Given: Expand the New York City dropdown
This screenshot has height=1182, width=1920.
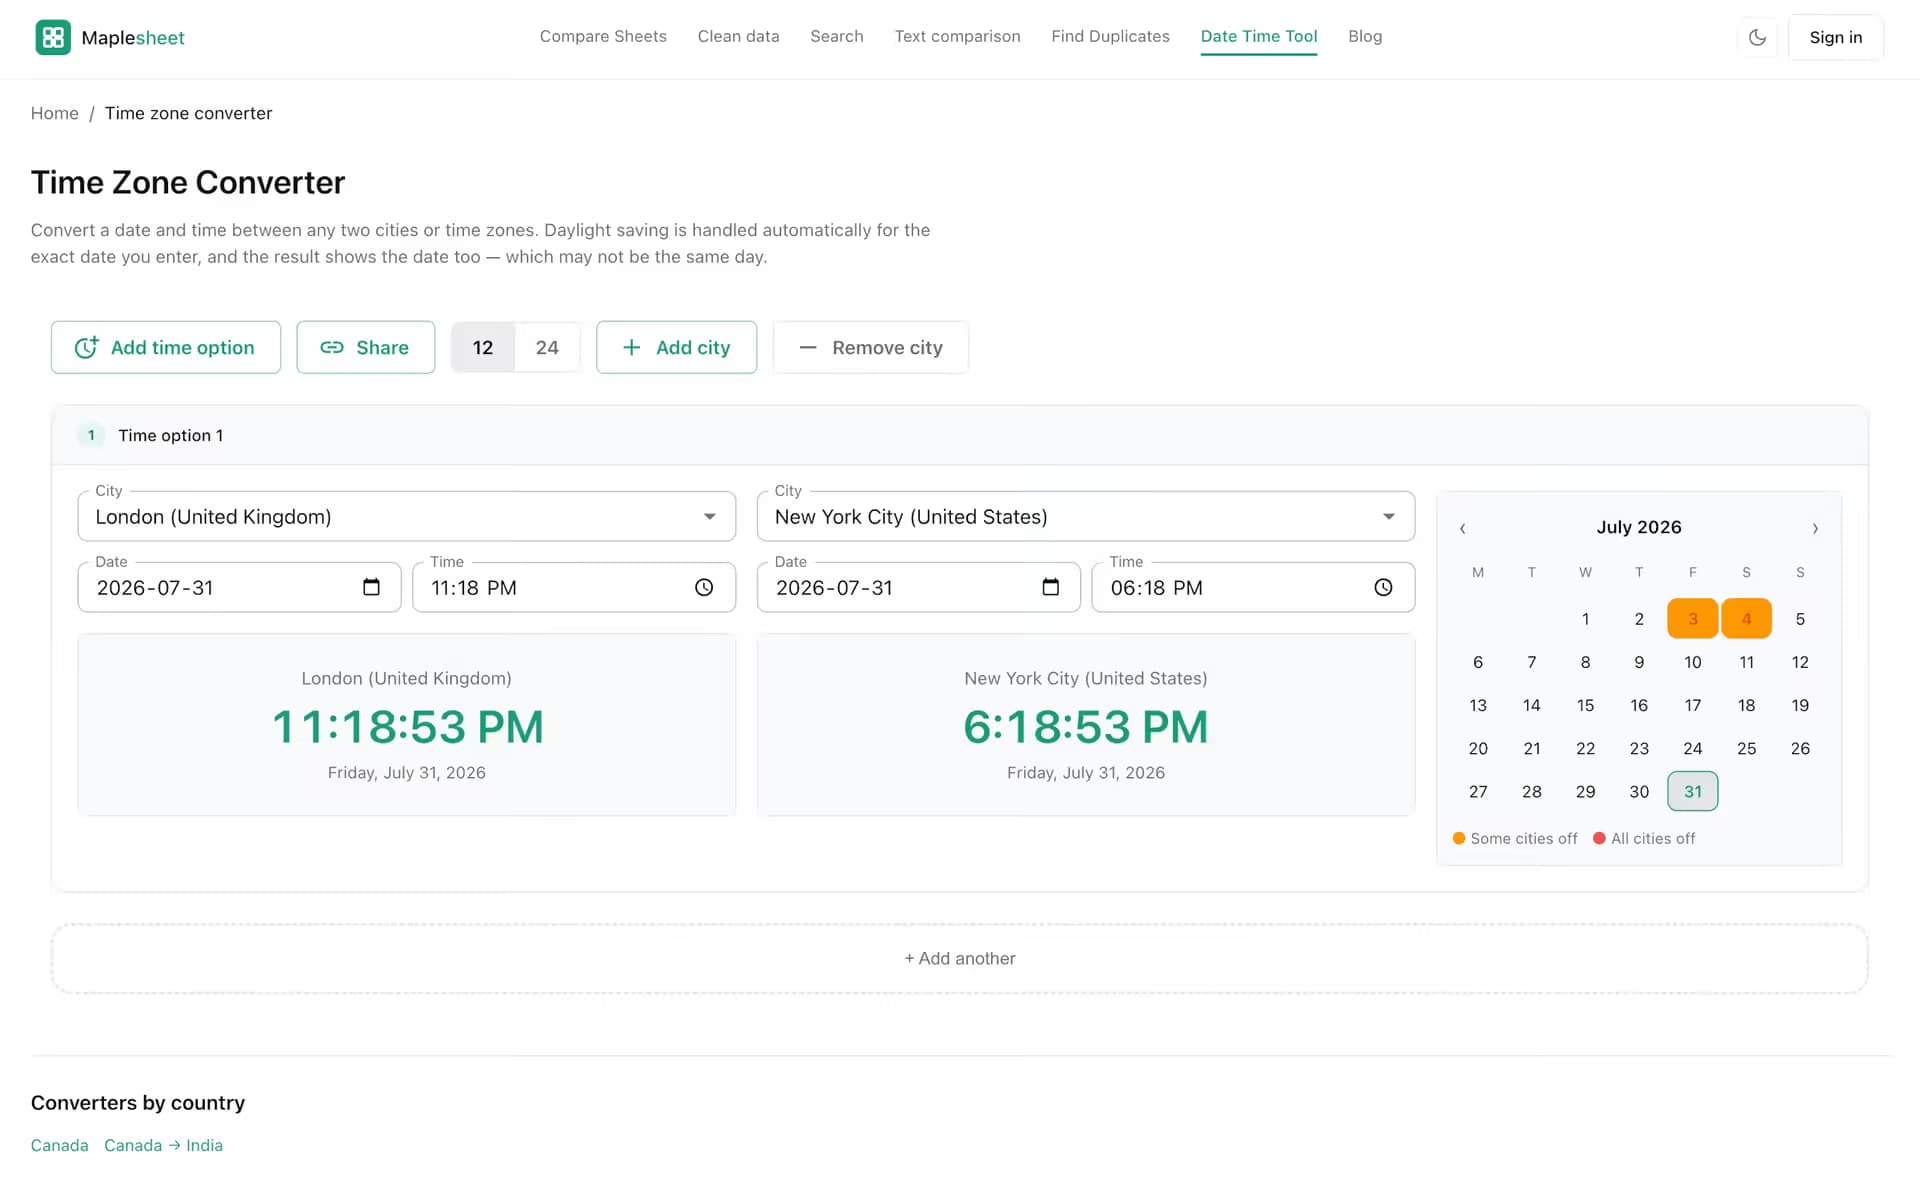Looking at the screenshot, I should 1388,516.
